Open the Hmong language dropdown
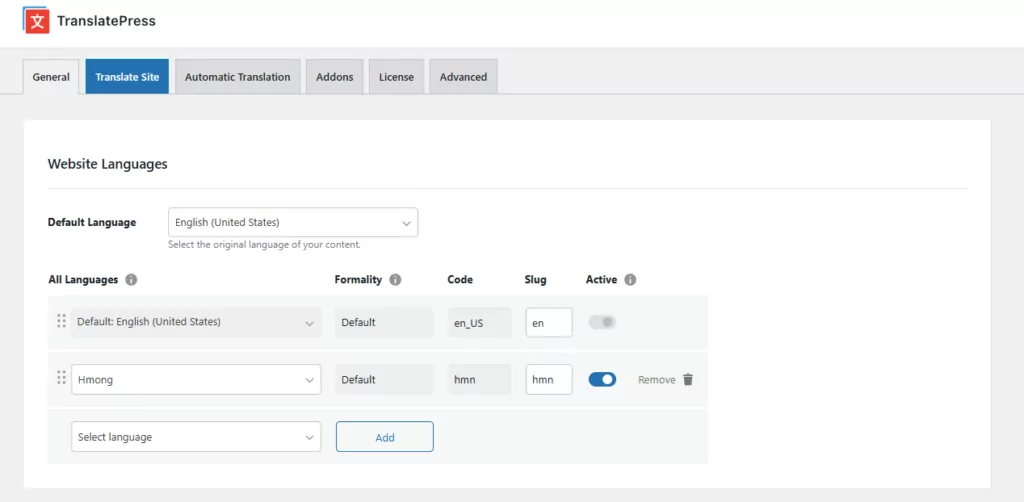Image resolution: width=1024 pixels, height=502 pixels. point(196,379)
